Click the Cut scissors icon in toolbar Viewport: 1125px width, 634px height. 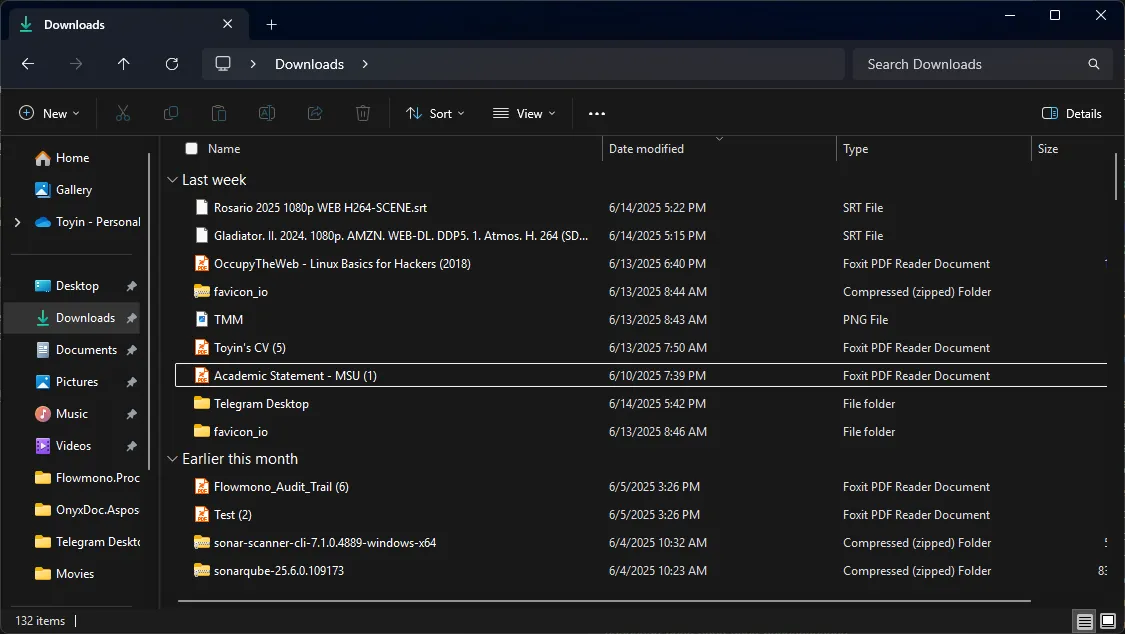click(x=123, y=114)
